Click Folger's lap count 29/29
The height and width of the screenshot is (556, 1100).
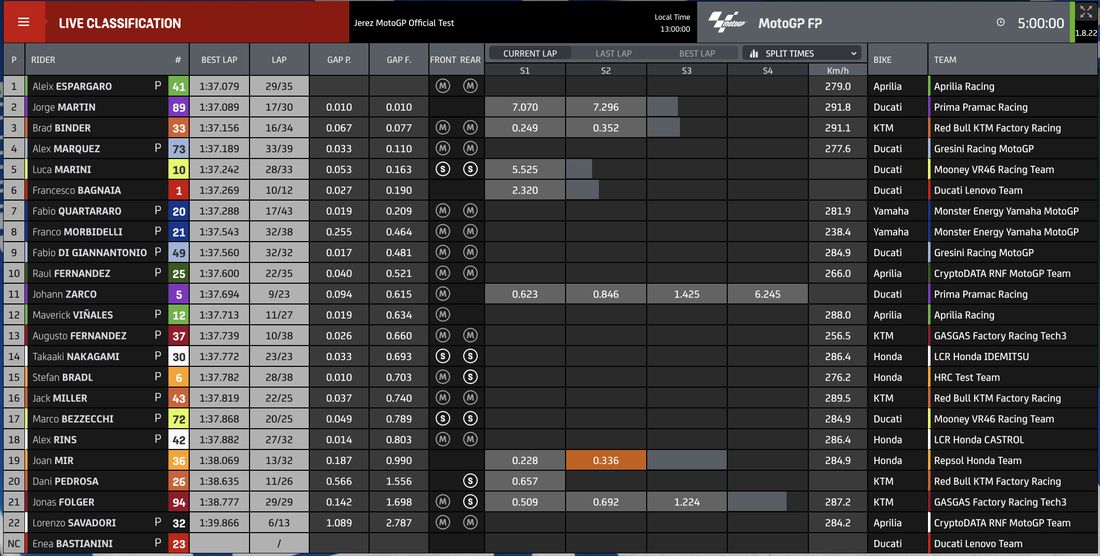point(279,502)
